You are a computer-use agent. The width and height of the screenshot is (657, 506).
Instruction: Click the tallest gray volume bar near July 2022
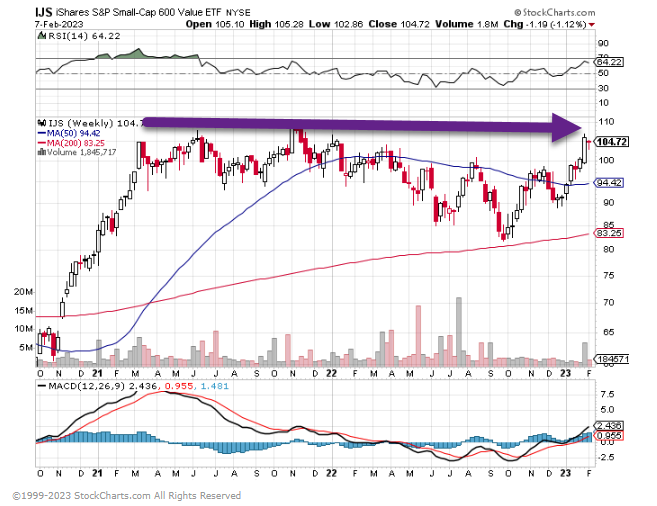point(459,332)
